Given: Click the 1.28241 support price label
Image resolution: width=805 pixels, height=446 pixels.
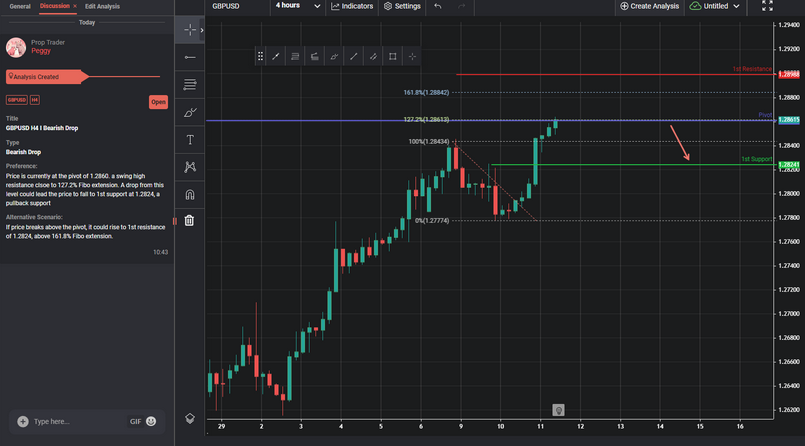Looking at the screenshot, I should pyautogui.click(x=789, y=165).
